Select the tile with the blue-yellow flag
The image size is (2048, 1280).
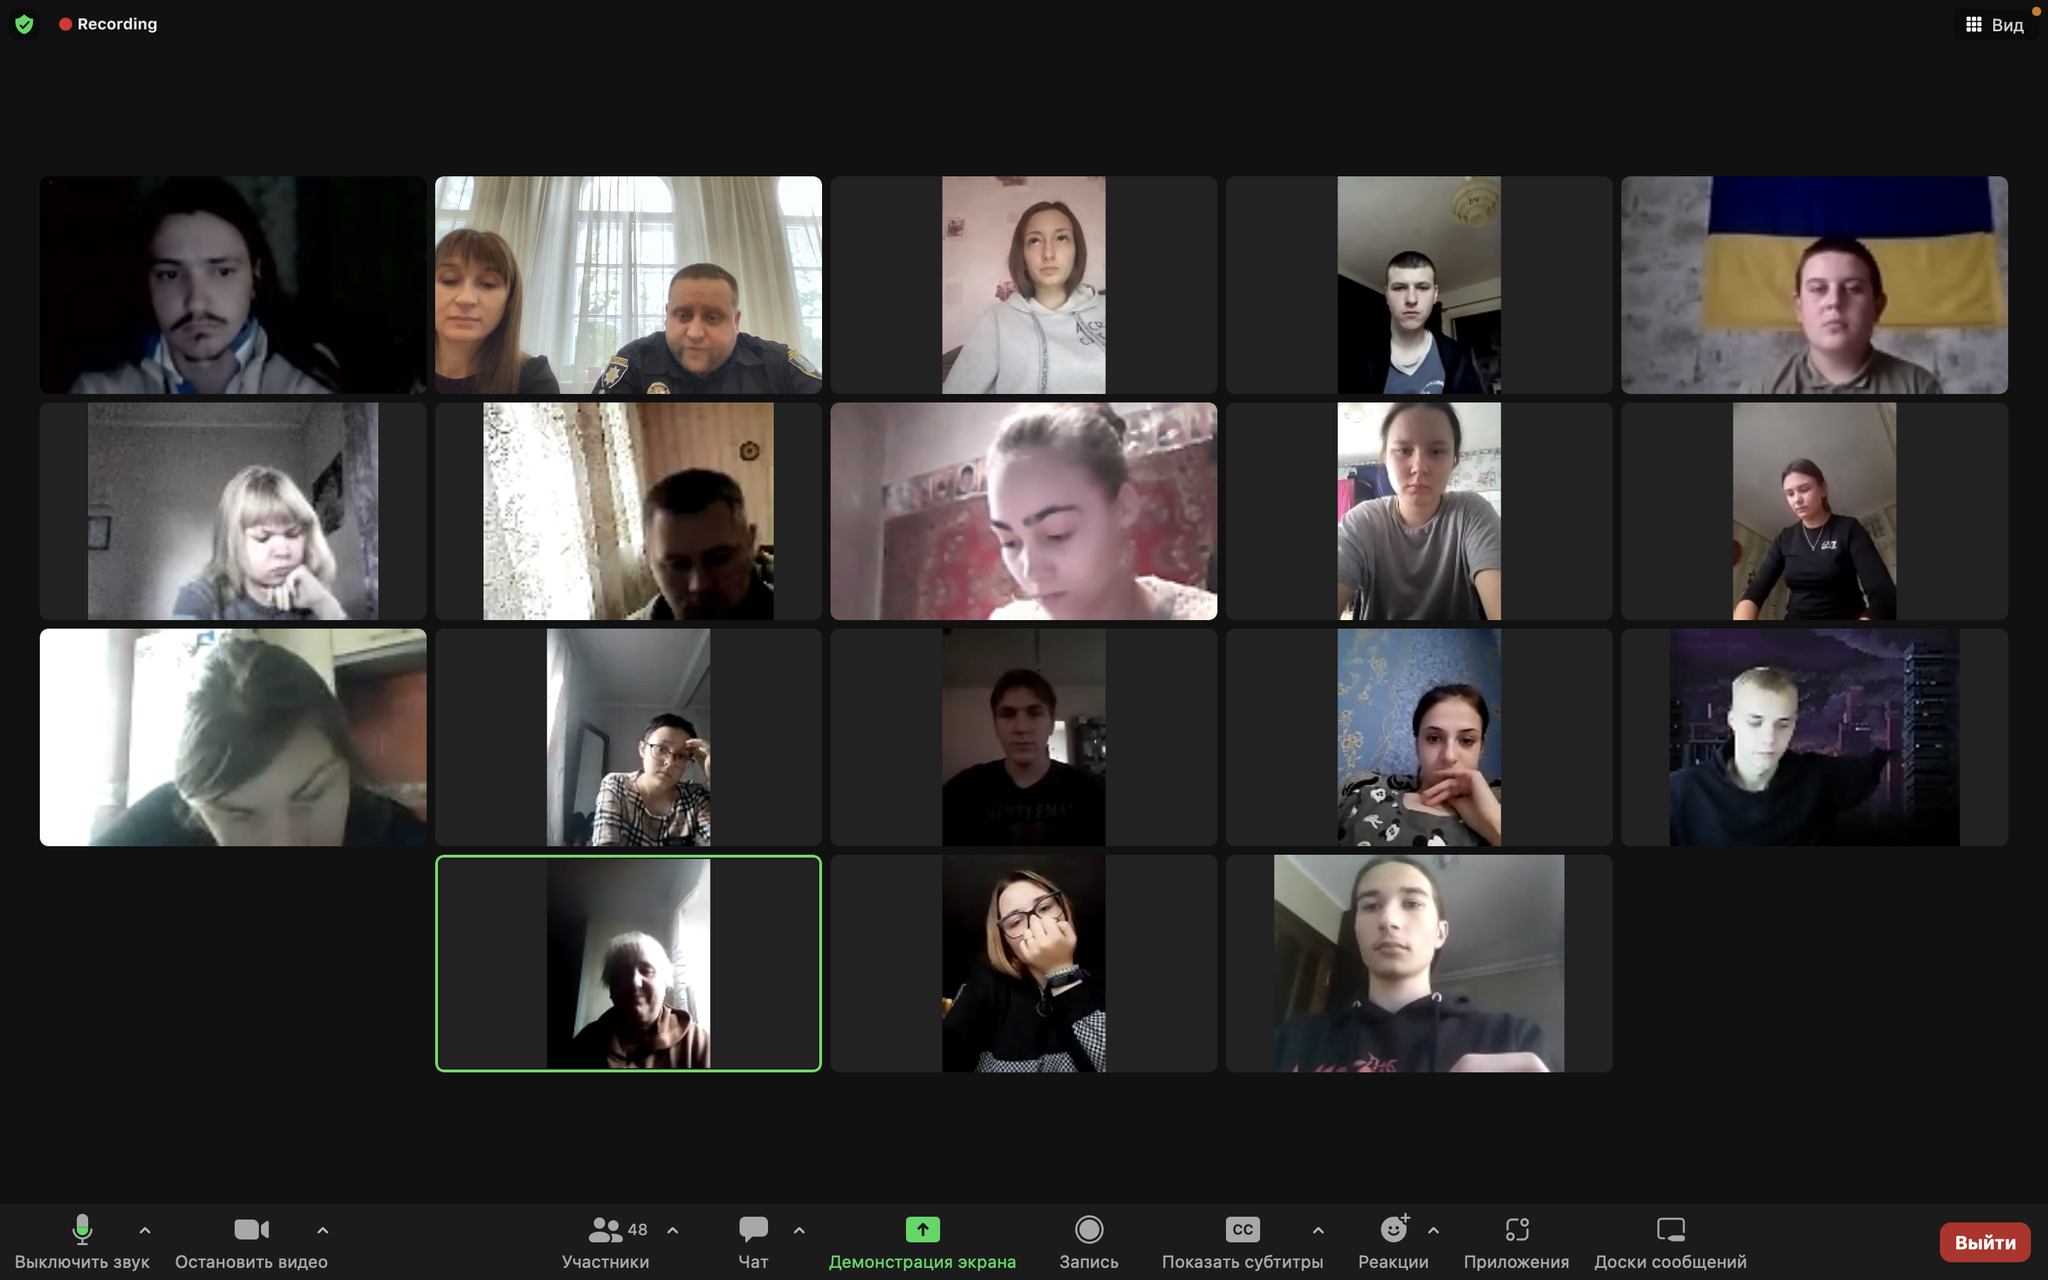[x=1814, y=285]
